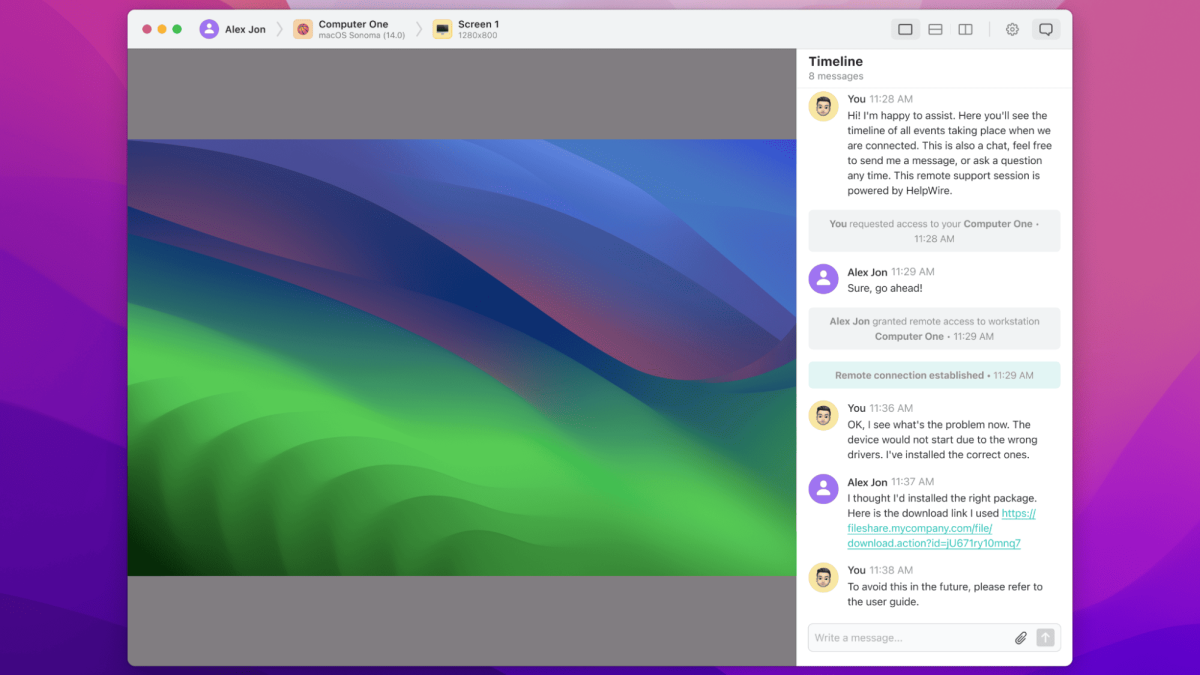
Task: Open the Screen 1 1280x800 selector
Action: (x=478, y=29)
